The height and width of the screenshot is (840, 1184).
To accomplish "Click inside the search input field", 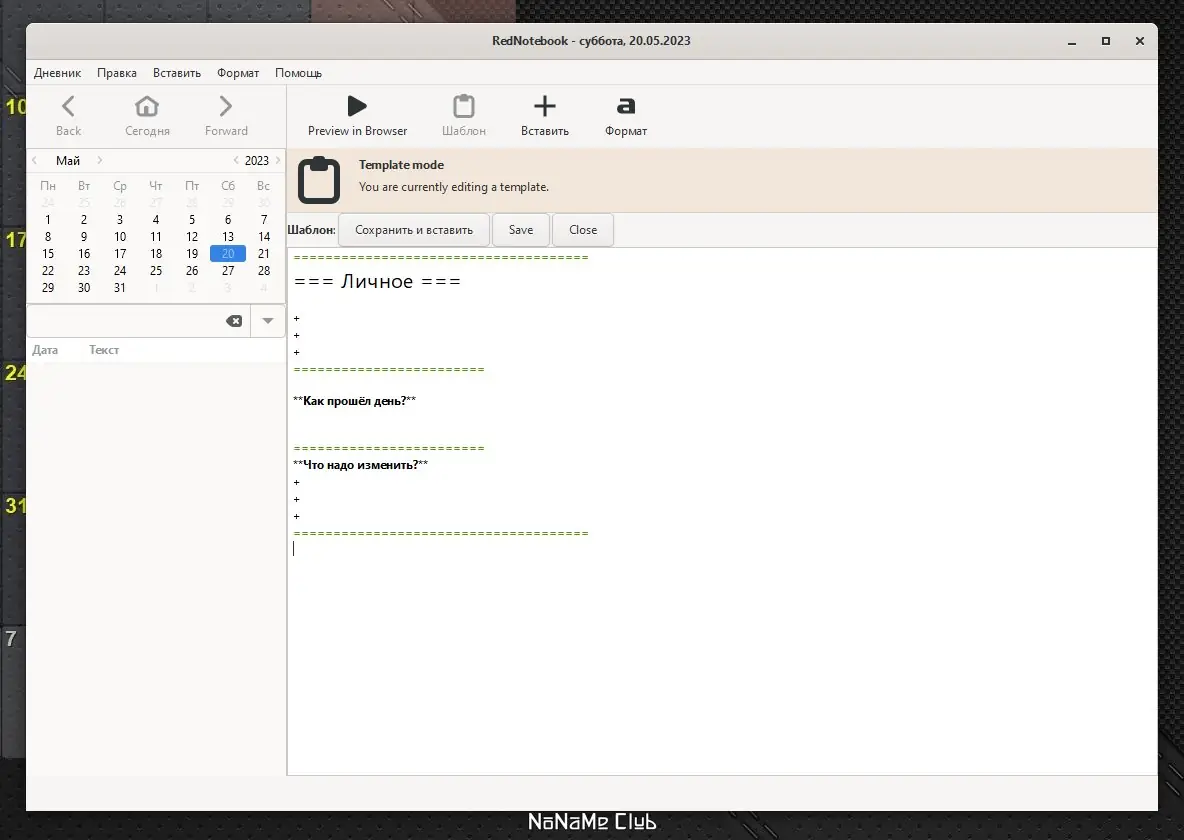I will (x=125, y=321).
